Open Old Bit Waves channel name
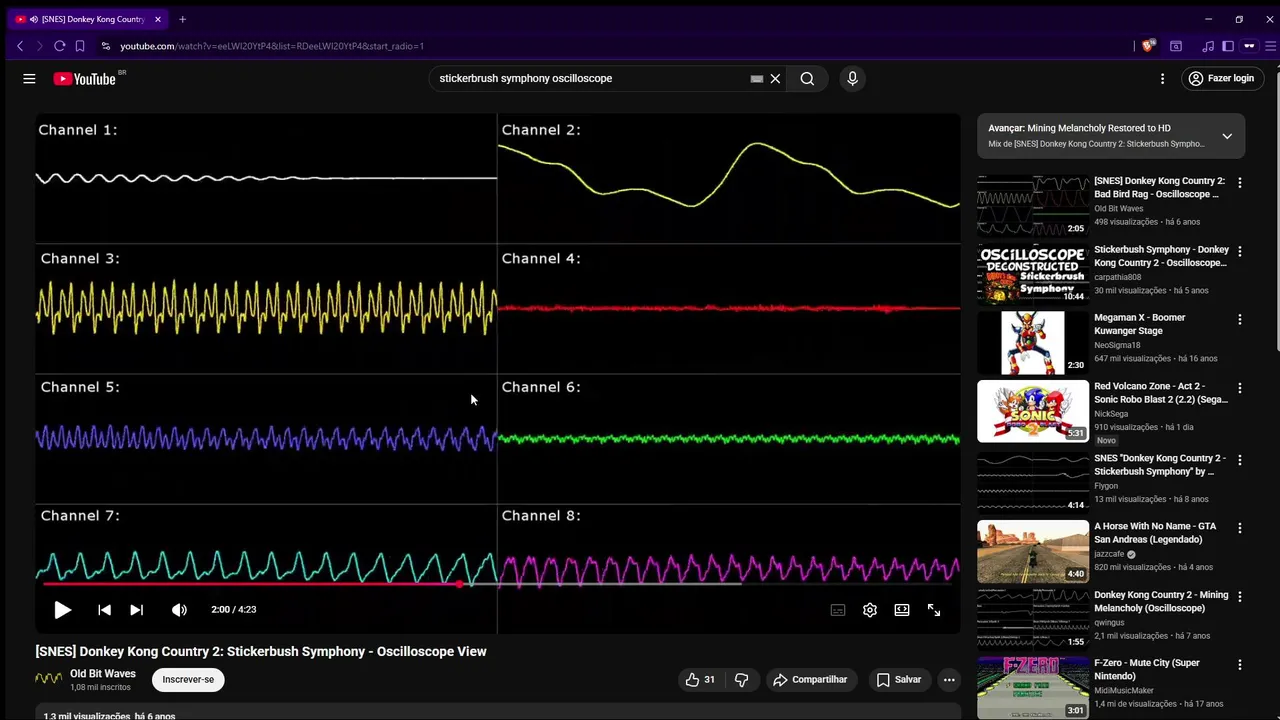Screen dimensions: 1280x720 pyautogui.click(x=103, y=674)
